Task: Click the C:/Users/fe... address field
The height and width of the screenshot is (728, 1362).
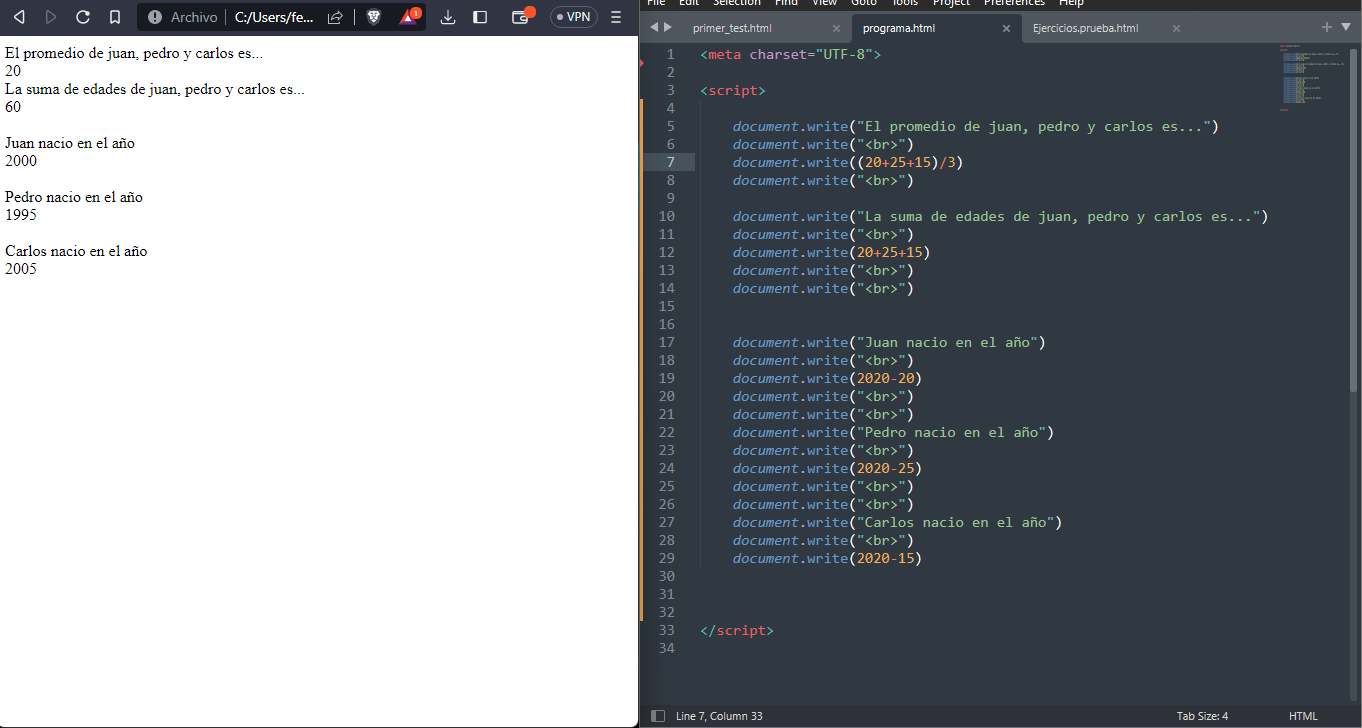Action: tap(273, 17)
